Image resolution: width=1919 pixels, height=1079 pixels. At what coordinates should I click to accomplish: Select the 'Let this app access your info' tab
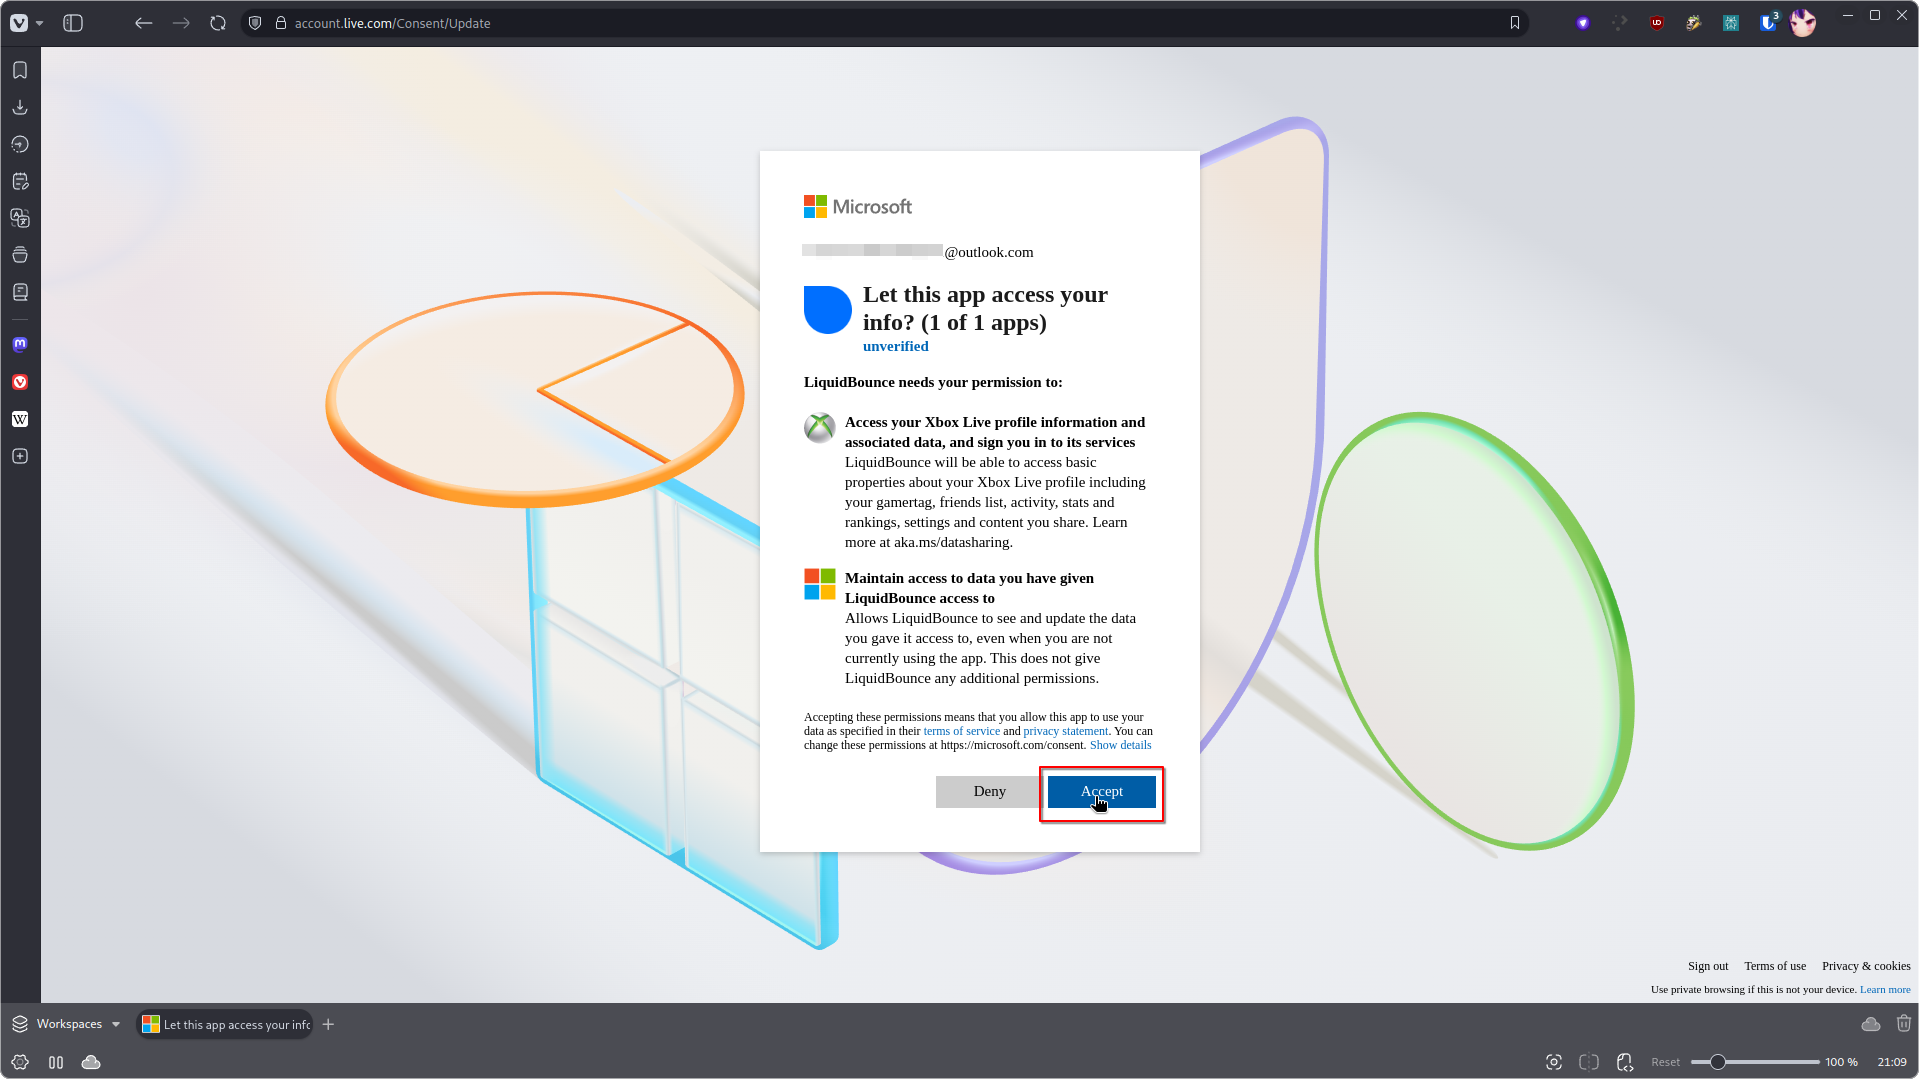[225, 1024]
